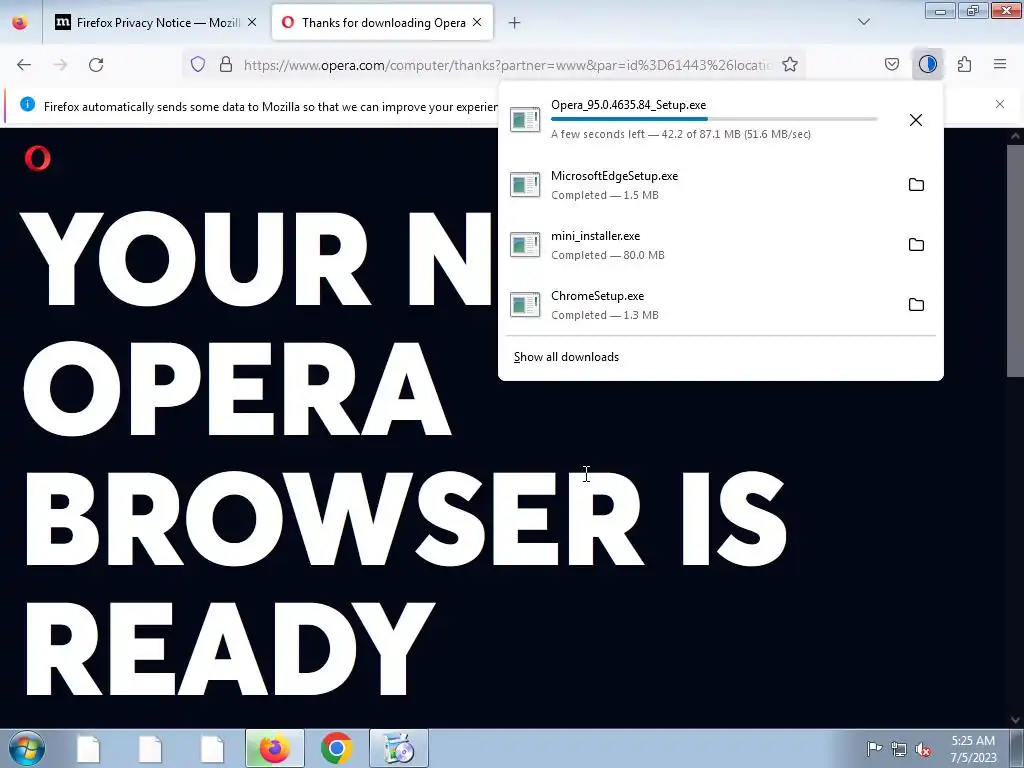
Task: Open folder containing MicrosoftEdgeSetup.exe
Action: [916, 185]
